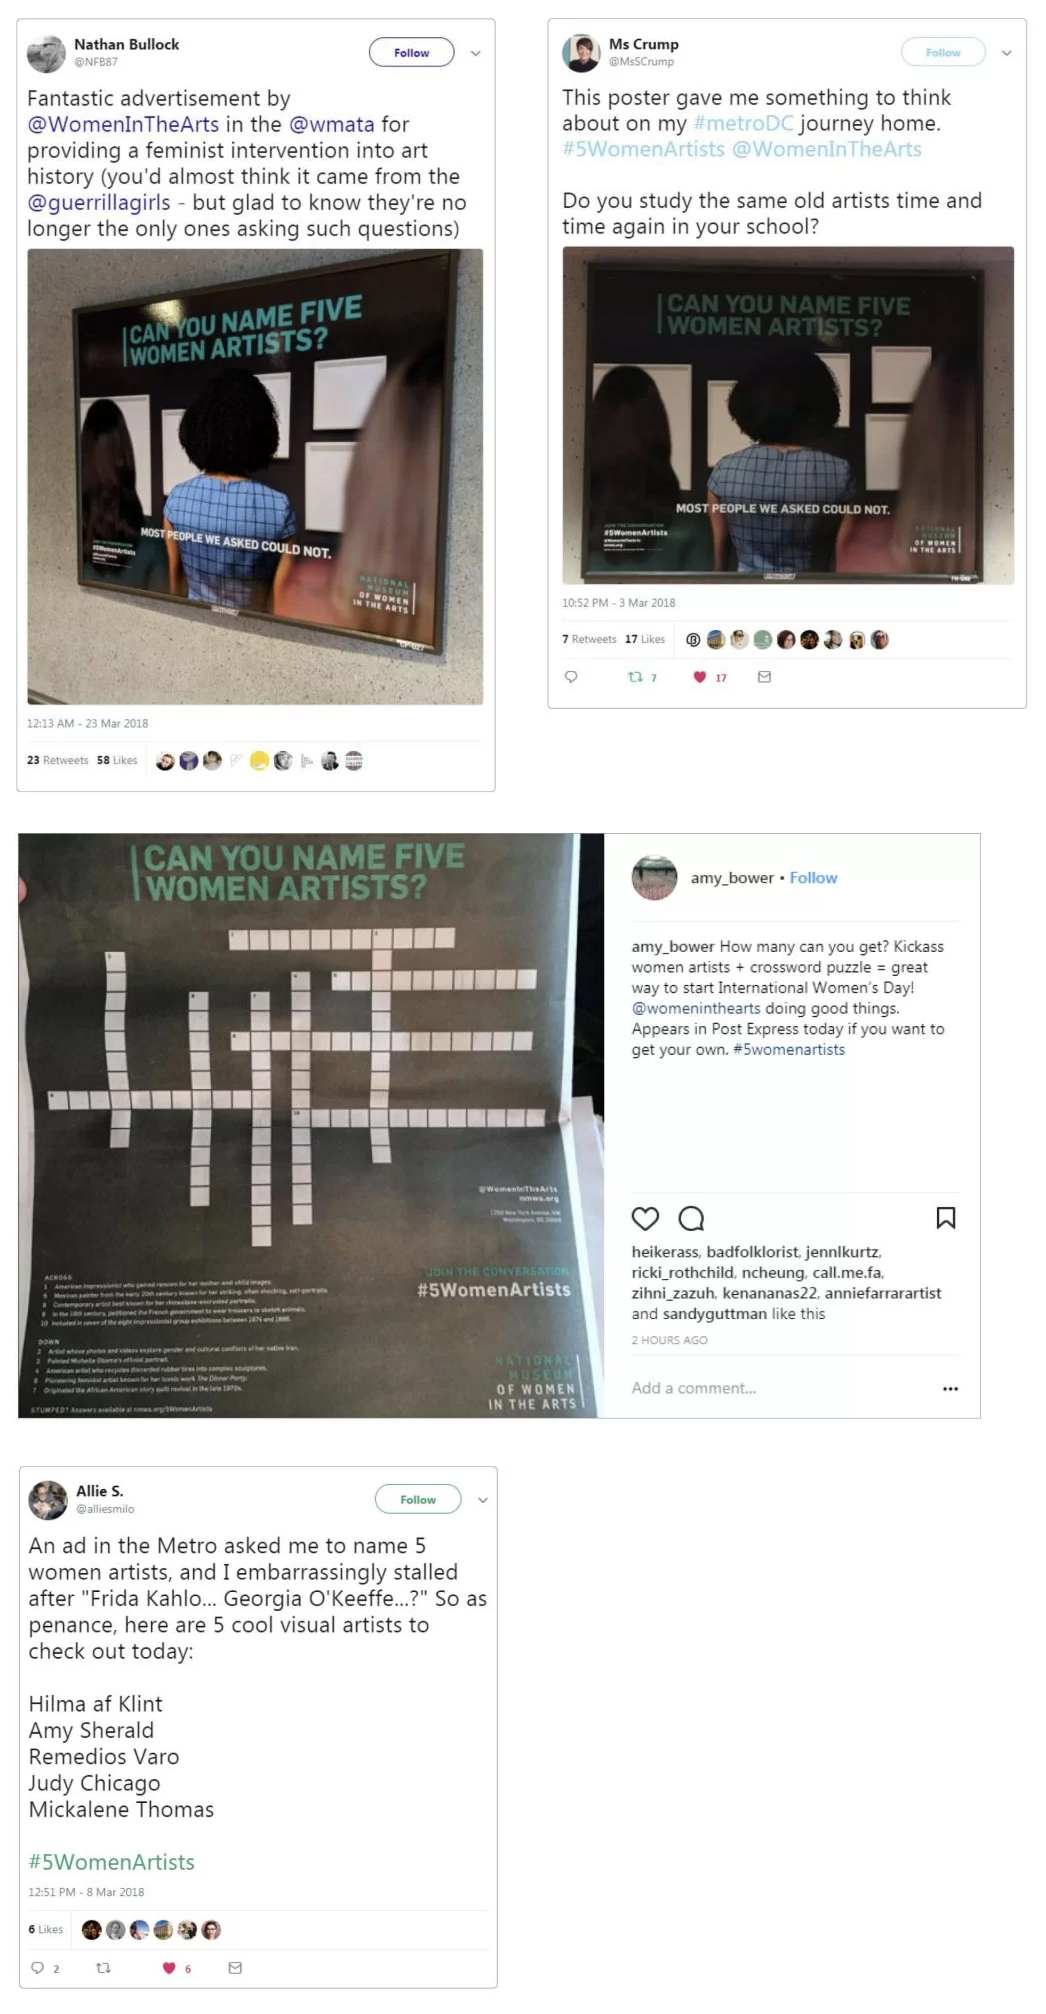Retweet Allie S.'s tweet
Screen dimensions: 1046x2014
click(x=103, y=1967)
